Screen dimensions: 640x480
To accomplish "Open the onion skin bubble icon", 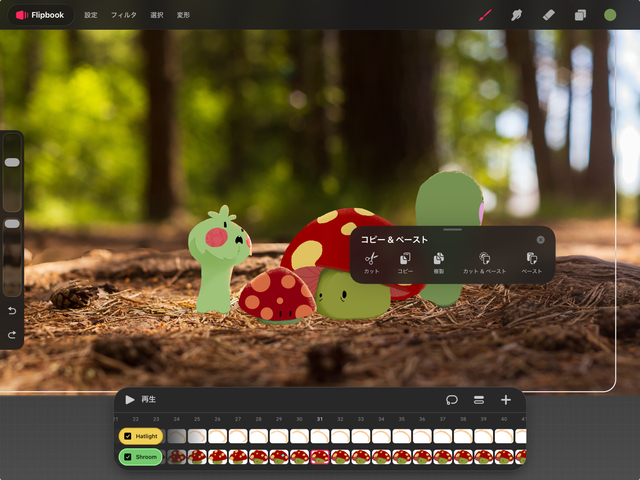I will click(452, 400).
